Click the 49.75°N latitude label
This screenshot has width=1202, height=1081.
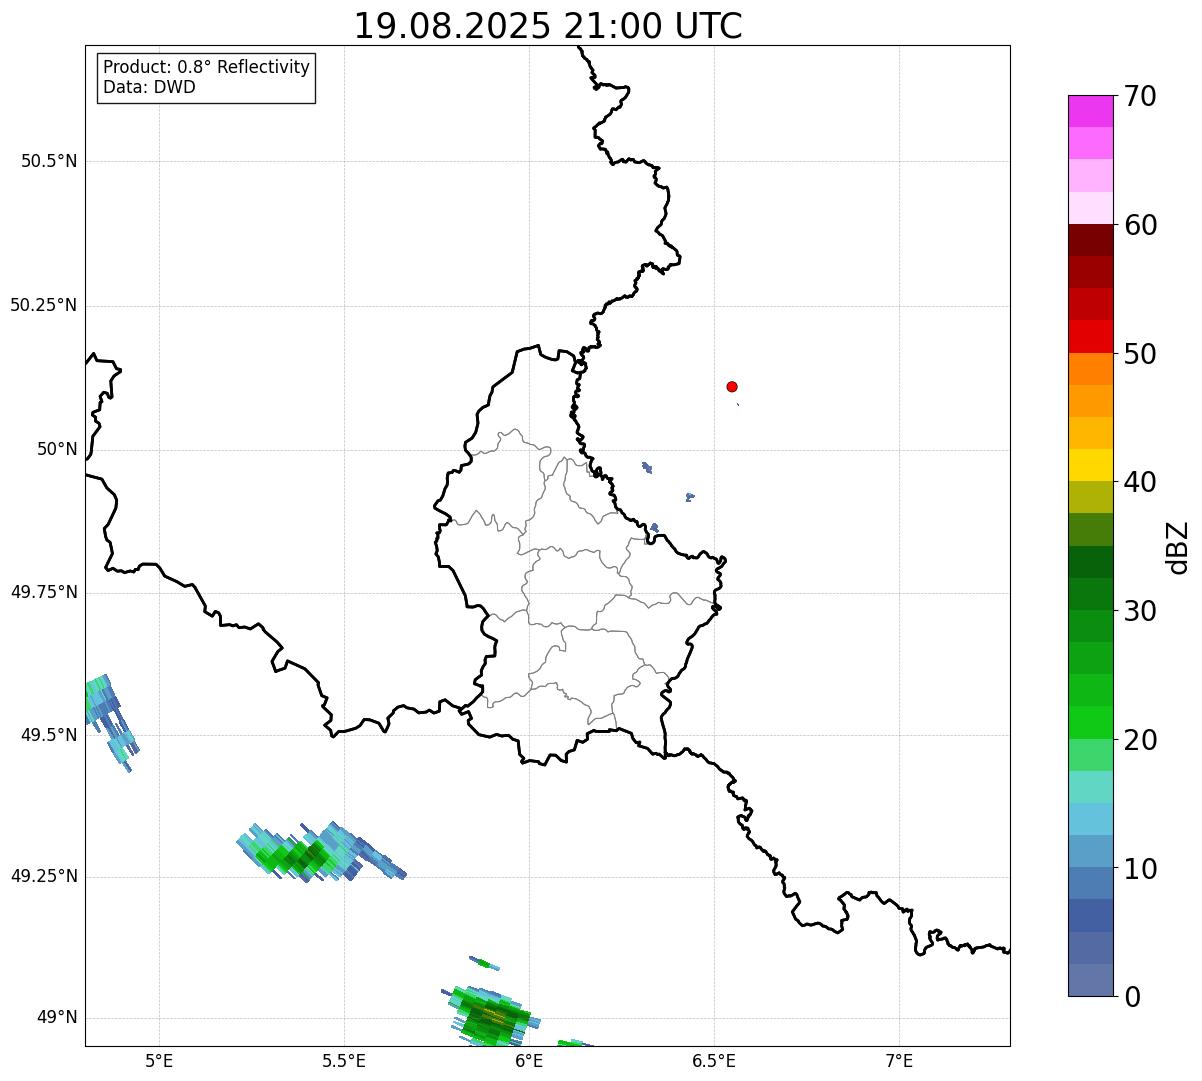pyautogui.click(x=44, y=592)
